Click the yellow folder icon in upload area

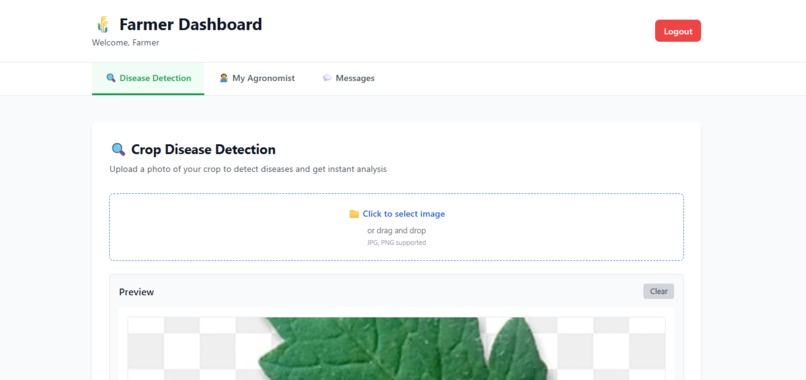pyautogui.click(x=354, y=214)
